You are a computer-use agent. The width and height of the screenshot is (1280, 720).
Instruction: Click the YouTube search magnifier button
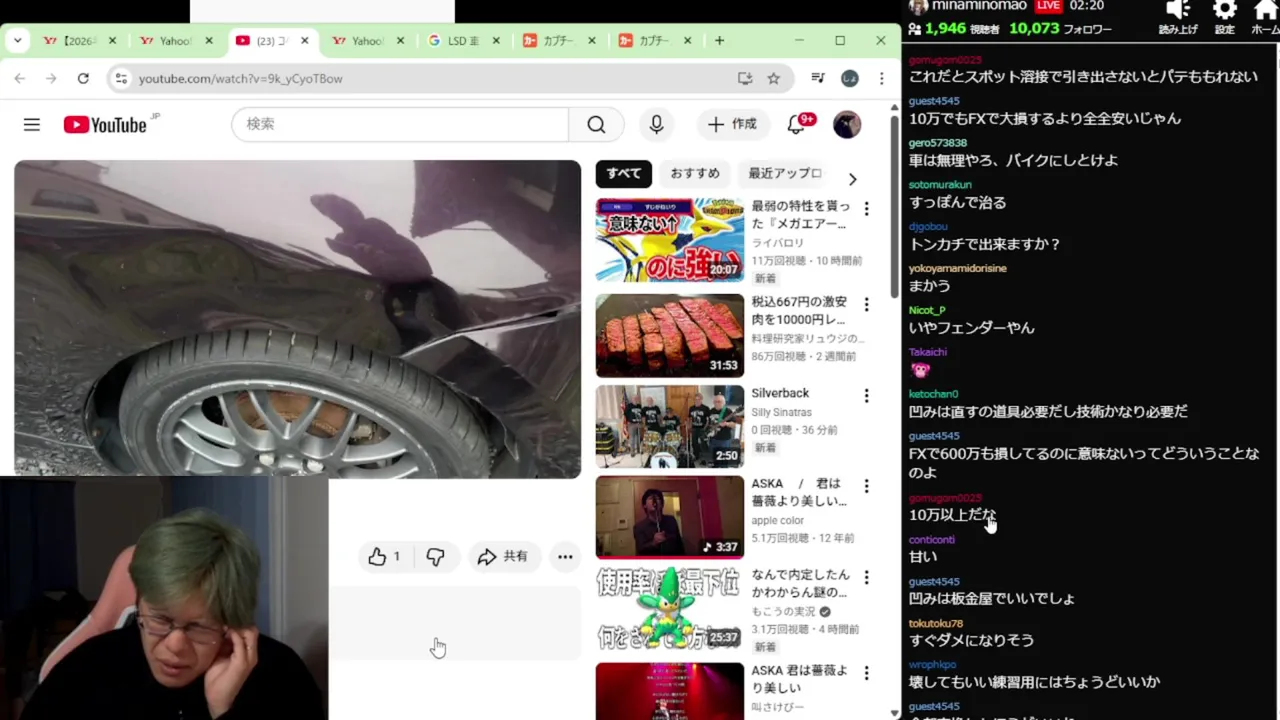click(x=596, y=124)
